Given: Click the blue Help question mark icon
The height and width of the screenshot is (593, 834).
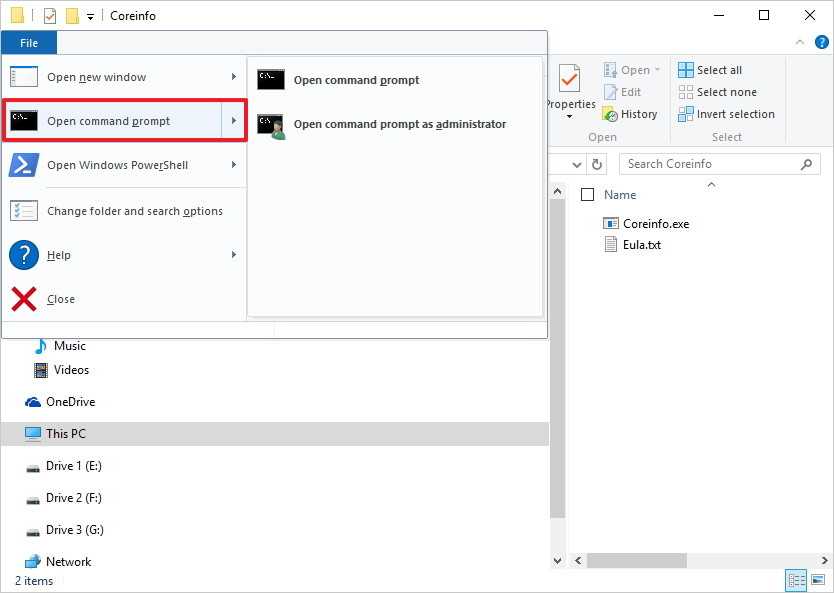Looking at the screenshot, I should pyautogui.click(x=24, y=255).
